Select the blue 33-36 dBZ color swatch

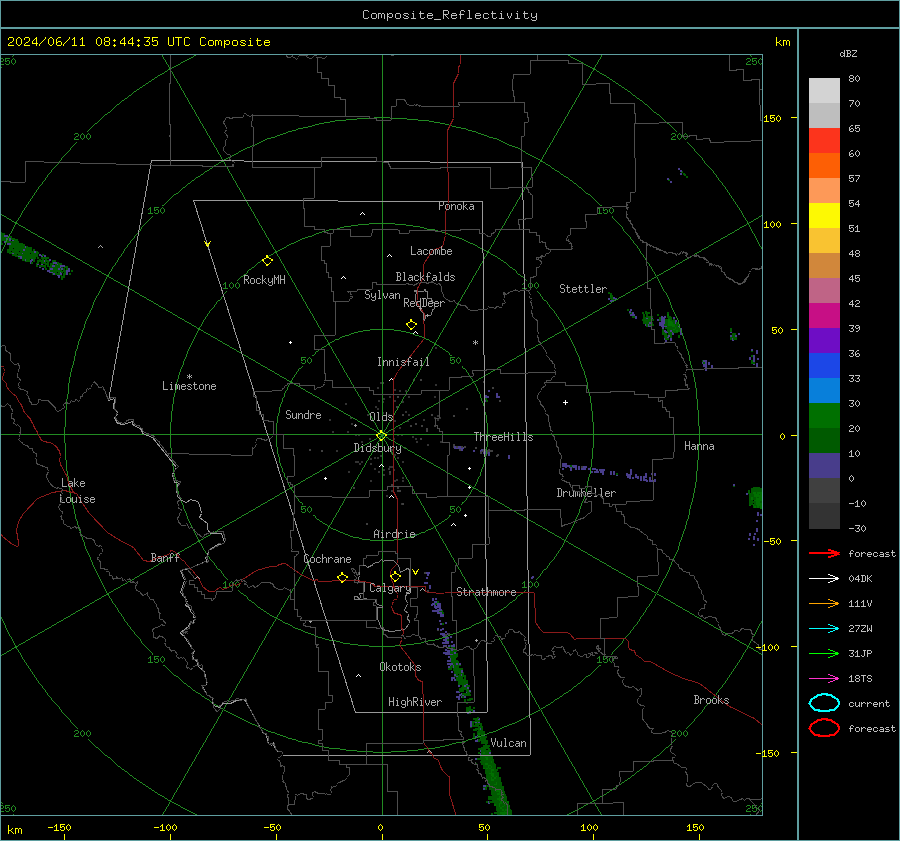[824, 366]
